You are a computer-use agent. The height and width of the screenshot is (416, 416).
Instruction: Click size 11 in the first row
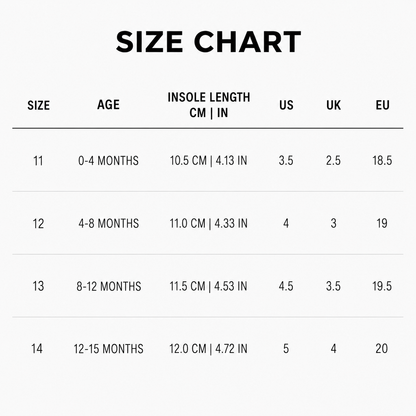point(38,161)
